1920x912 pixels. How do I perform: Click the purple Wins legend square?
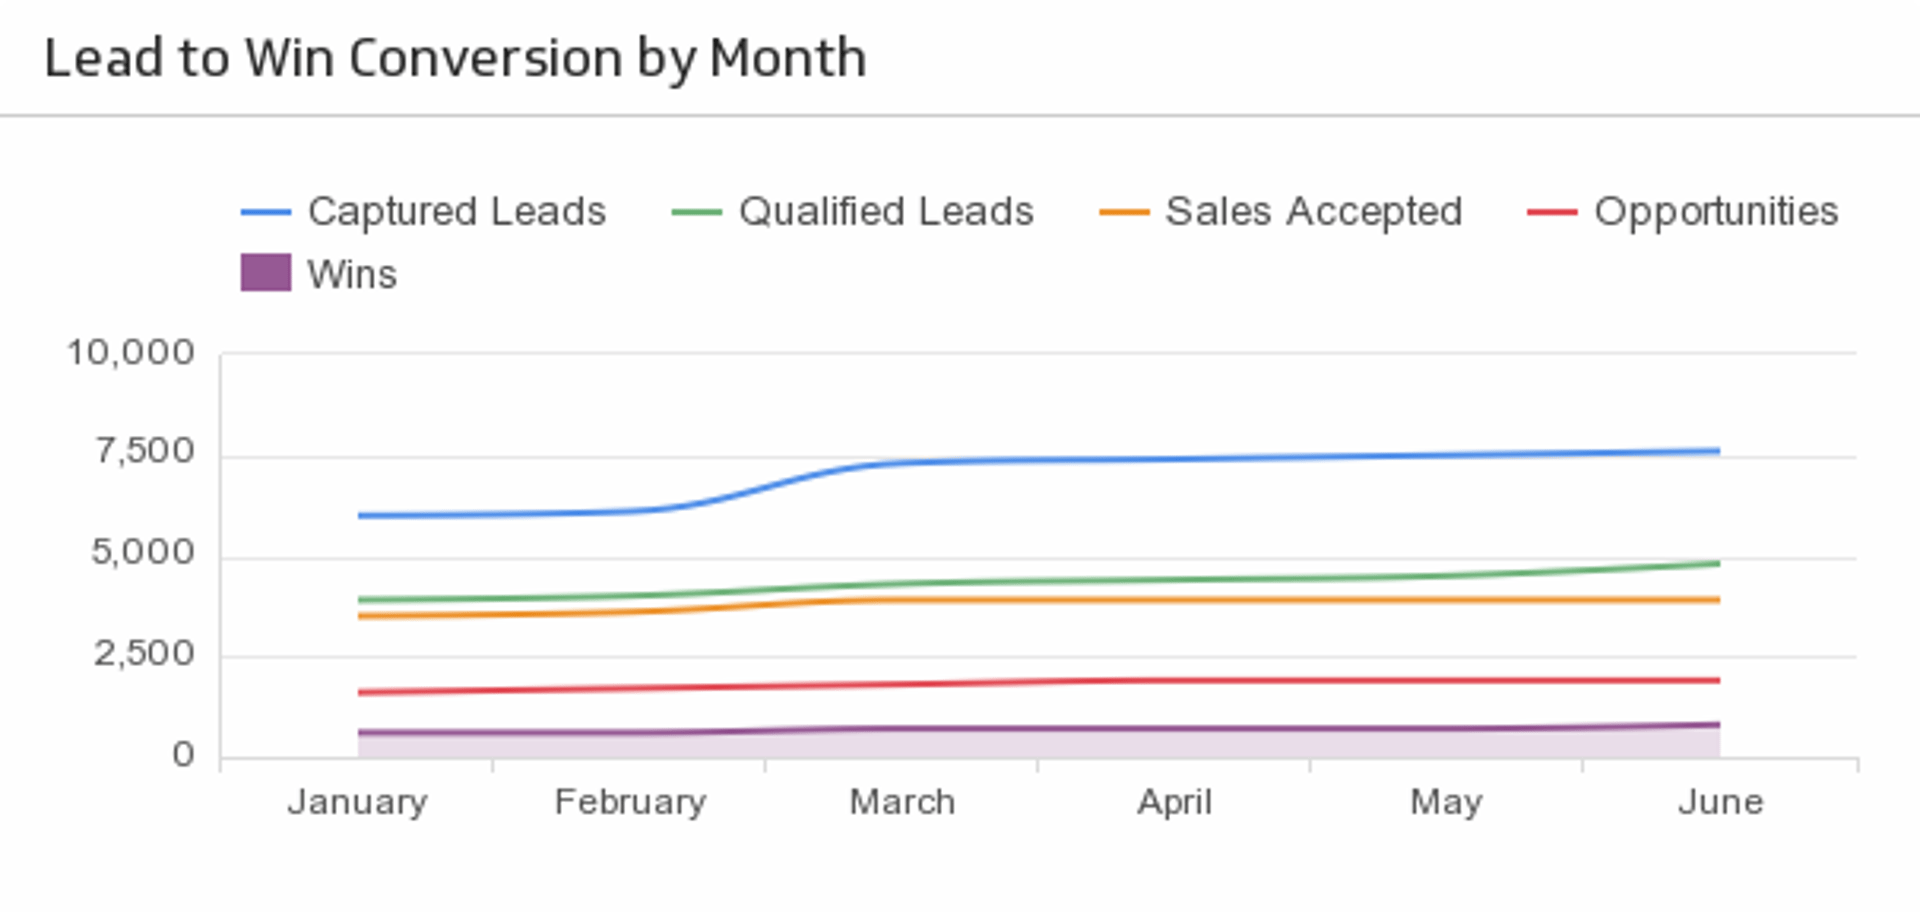pos(266,273)
